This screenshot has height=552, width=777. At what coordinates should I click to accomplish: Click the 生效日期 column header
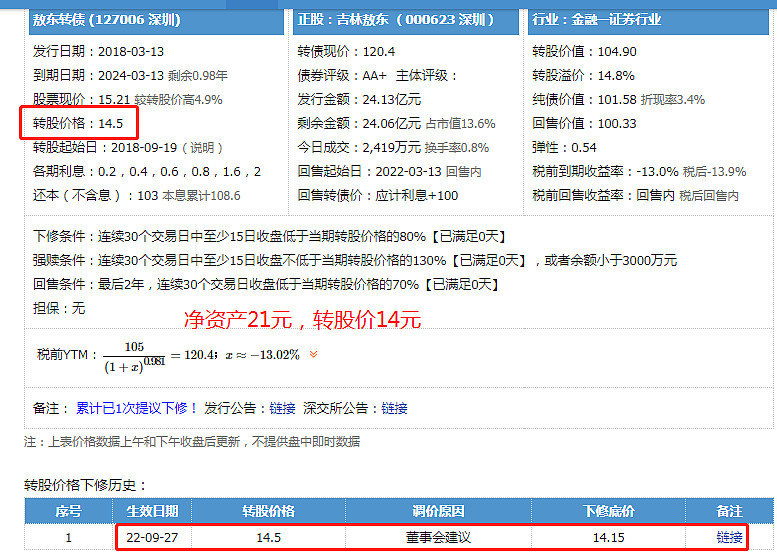(x=152, y=511)
